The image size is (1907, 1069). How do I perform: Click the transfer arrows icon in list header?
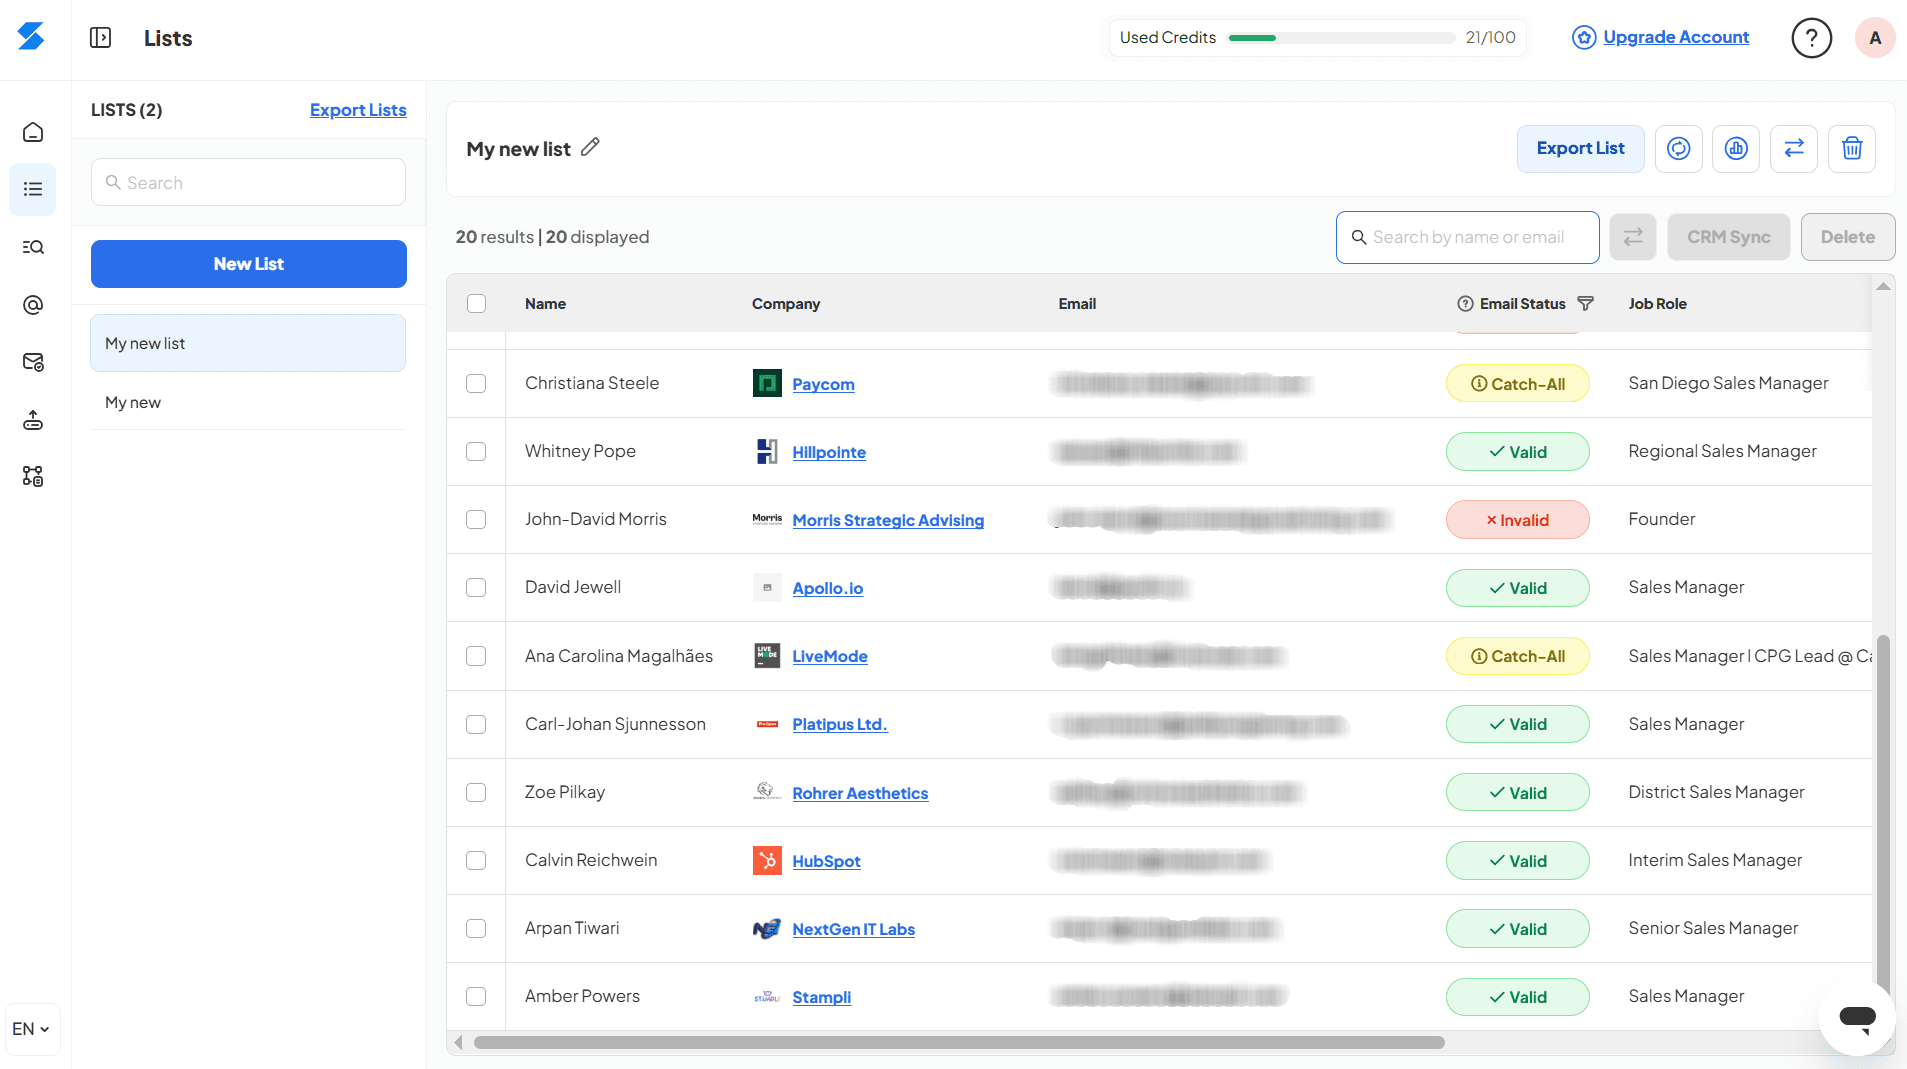click(1793, 149)
